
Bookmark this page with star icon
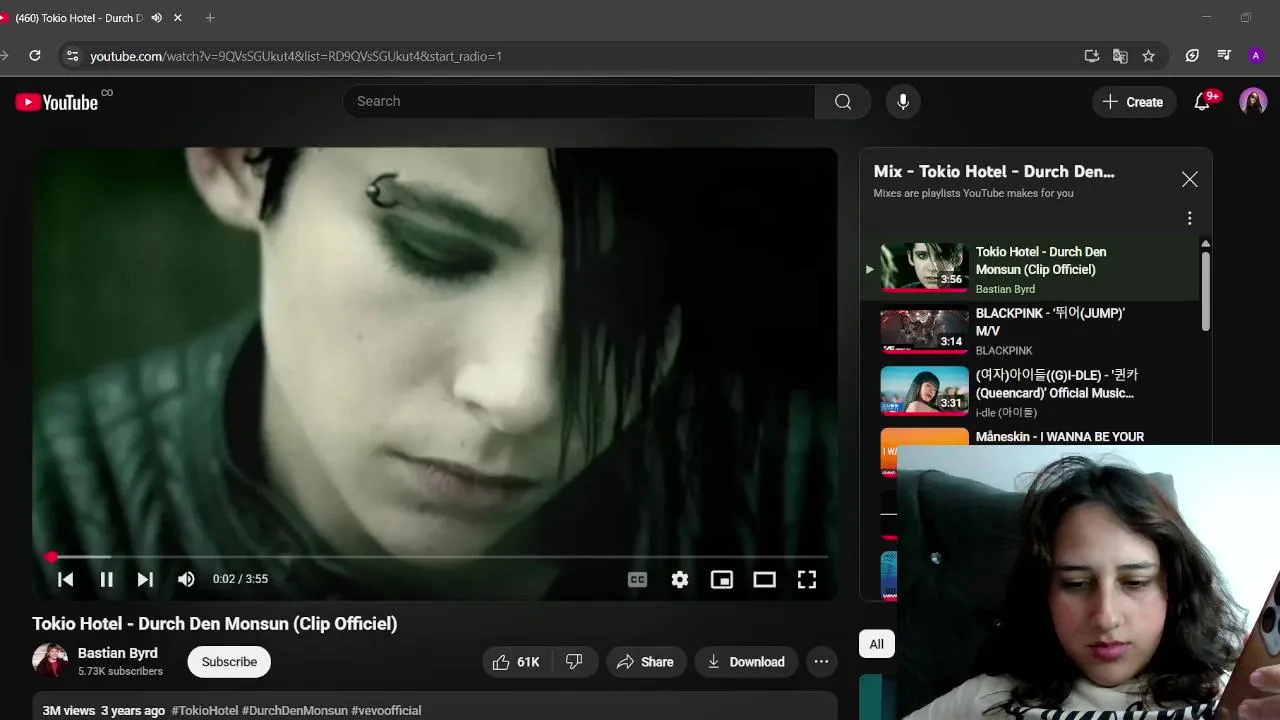(x=1148, y=56)
